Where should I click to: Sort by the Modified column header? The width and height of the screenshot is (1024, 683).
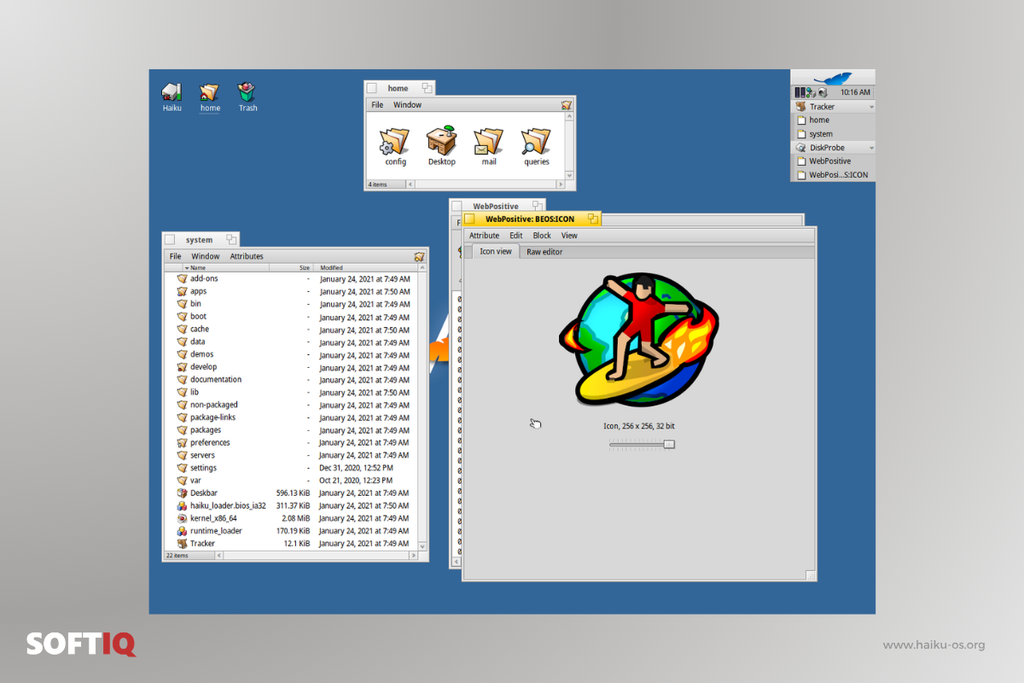[x=366, y=268]
